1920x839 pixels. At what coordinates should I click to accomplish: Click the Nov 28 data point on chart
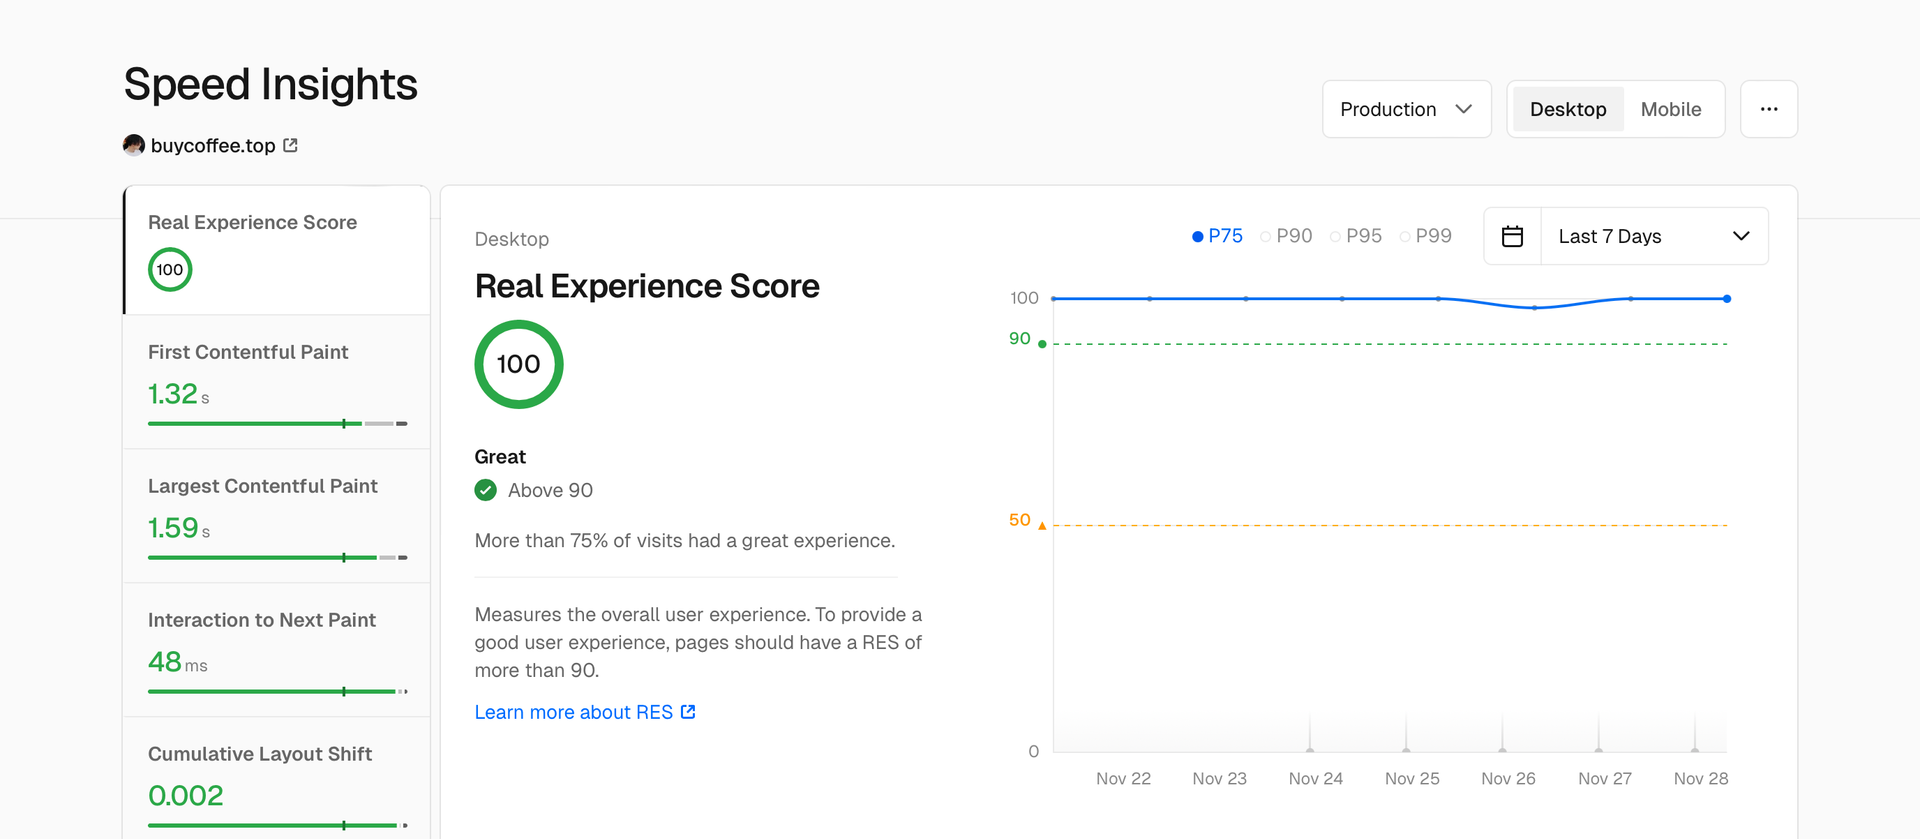click(x=1727, y=299)
